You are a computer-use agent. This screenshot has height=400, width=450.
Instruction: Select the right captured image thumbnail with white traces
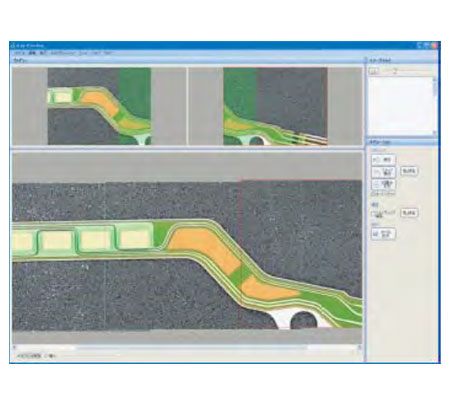275,106
